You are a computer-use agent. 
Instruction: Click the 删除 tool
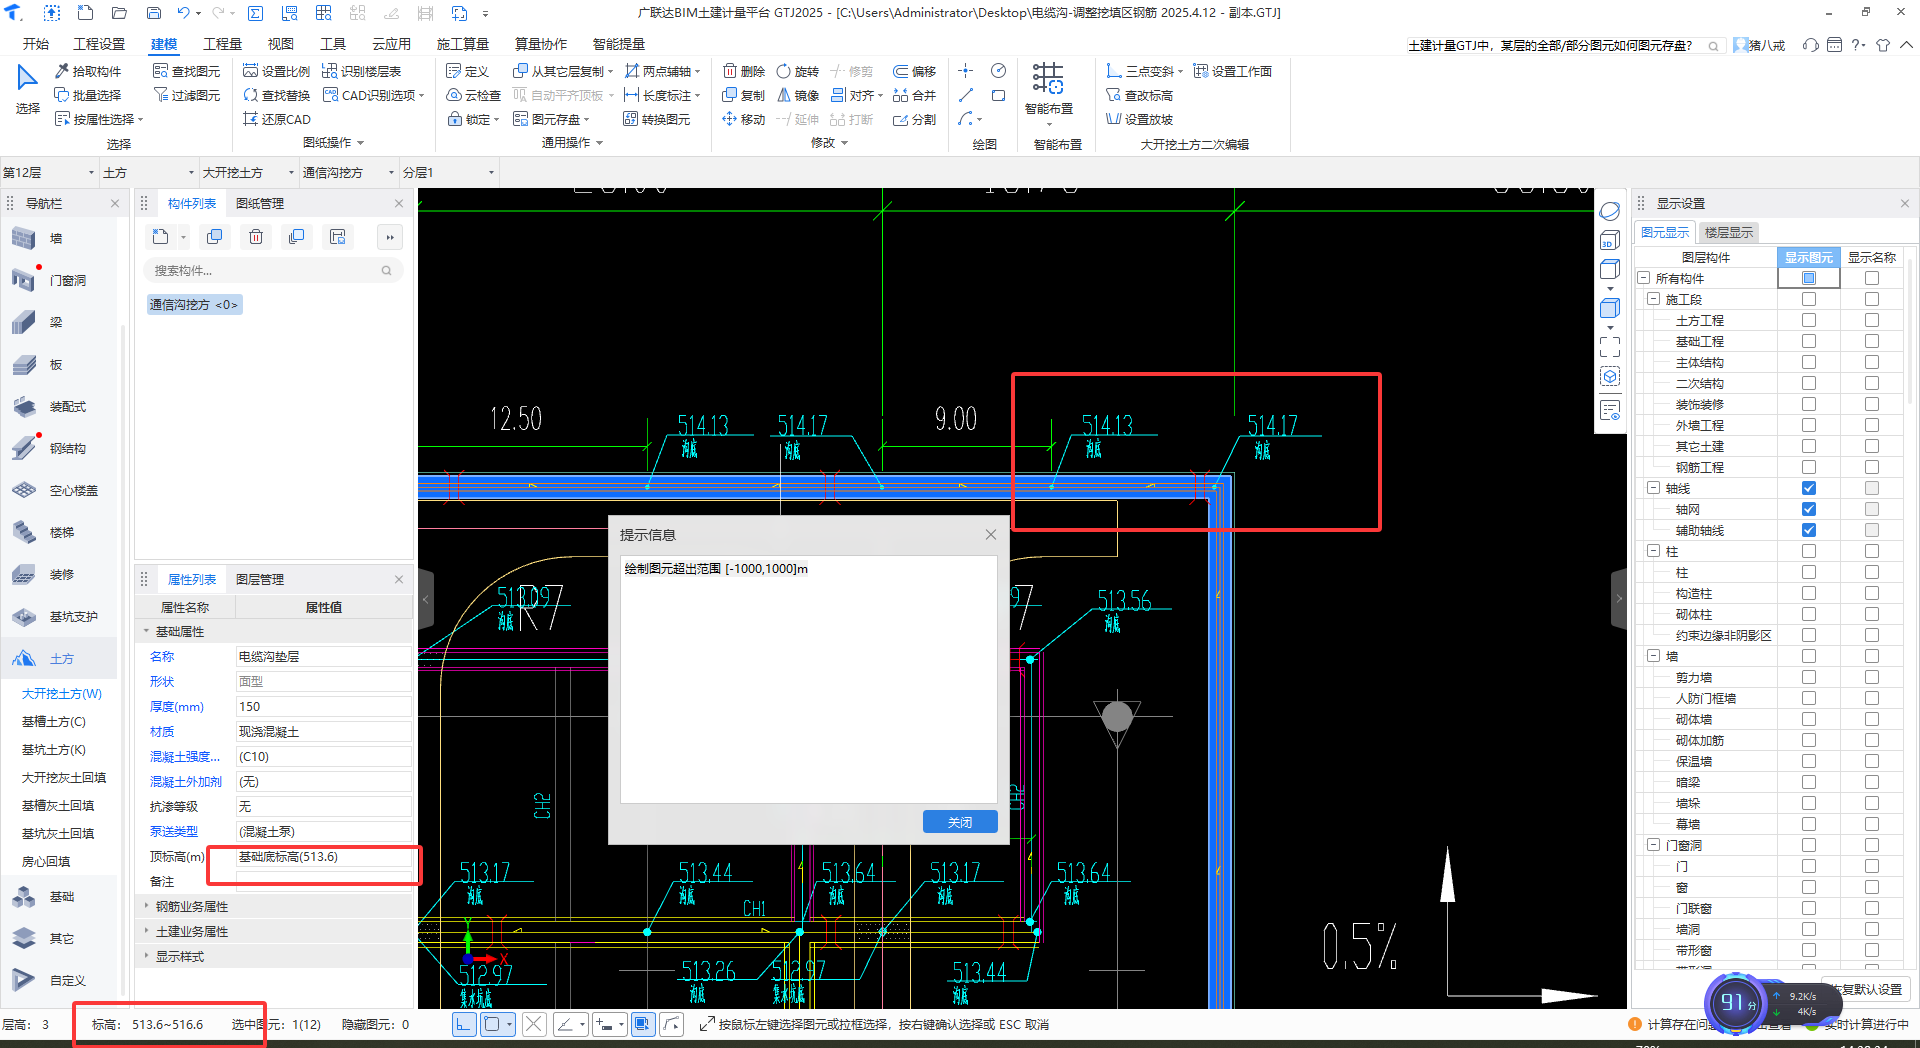pos(744,71)
